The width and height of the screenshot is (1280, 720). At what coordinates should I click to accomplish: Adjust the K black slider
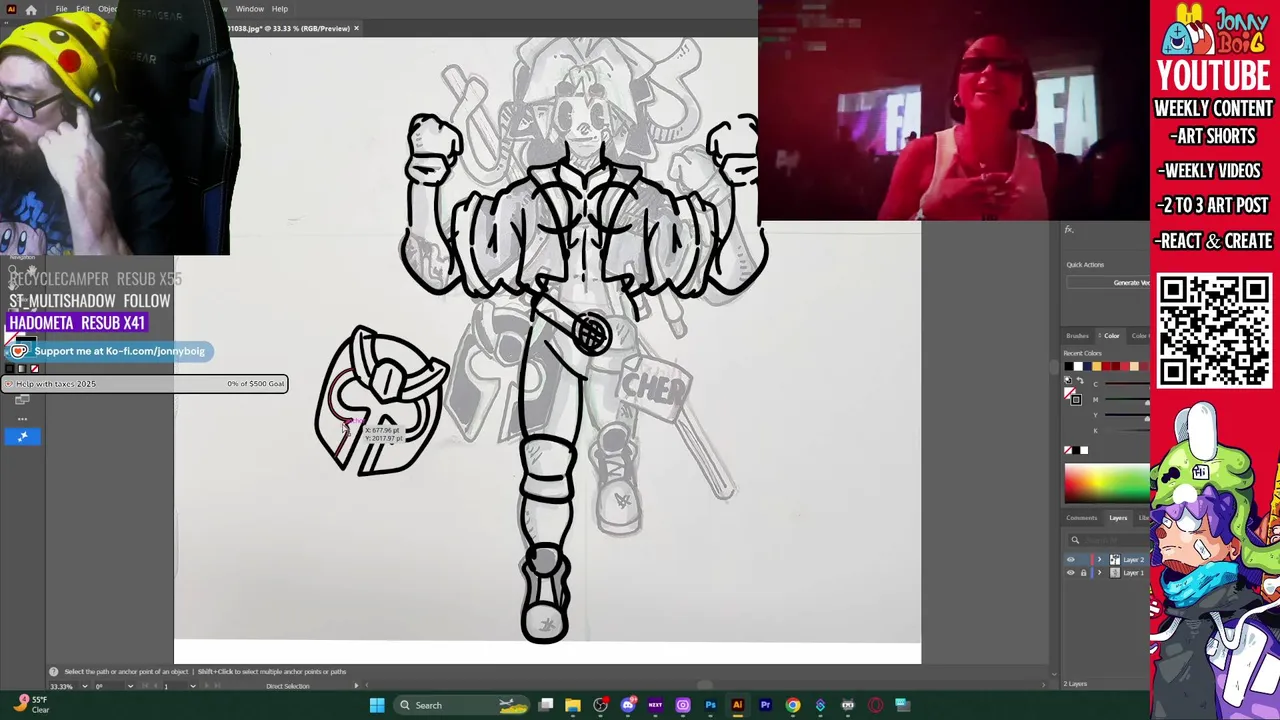1127,430
